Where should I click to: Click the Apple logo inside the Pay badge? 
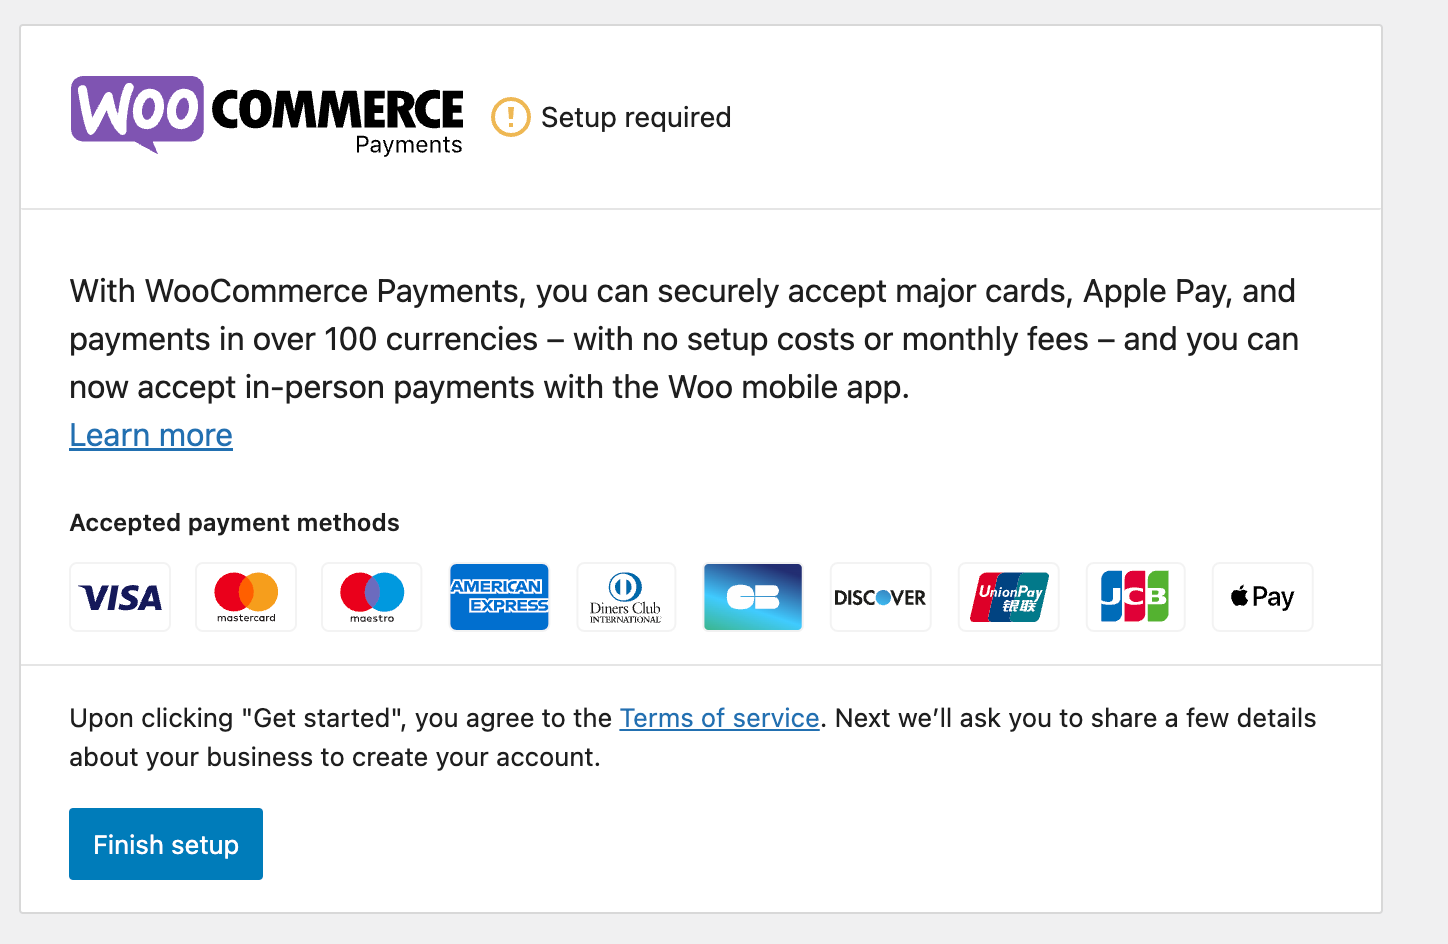click(x=1240, y=596)
